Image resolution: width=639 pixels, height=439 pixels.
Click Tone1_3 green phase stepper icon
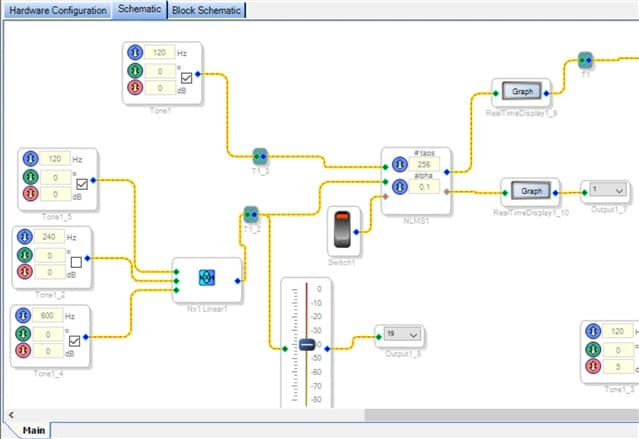pos(593,349)
